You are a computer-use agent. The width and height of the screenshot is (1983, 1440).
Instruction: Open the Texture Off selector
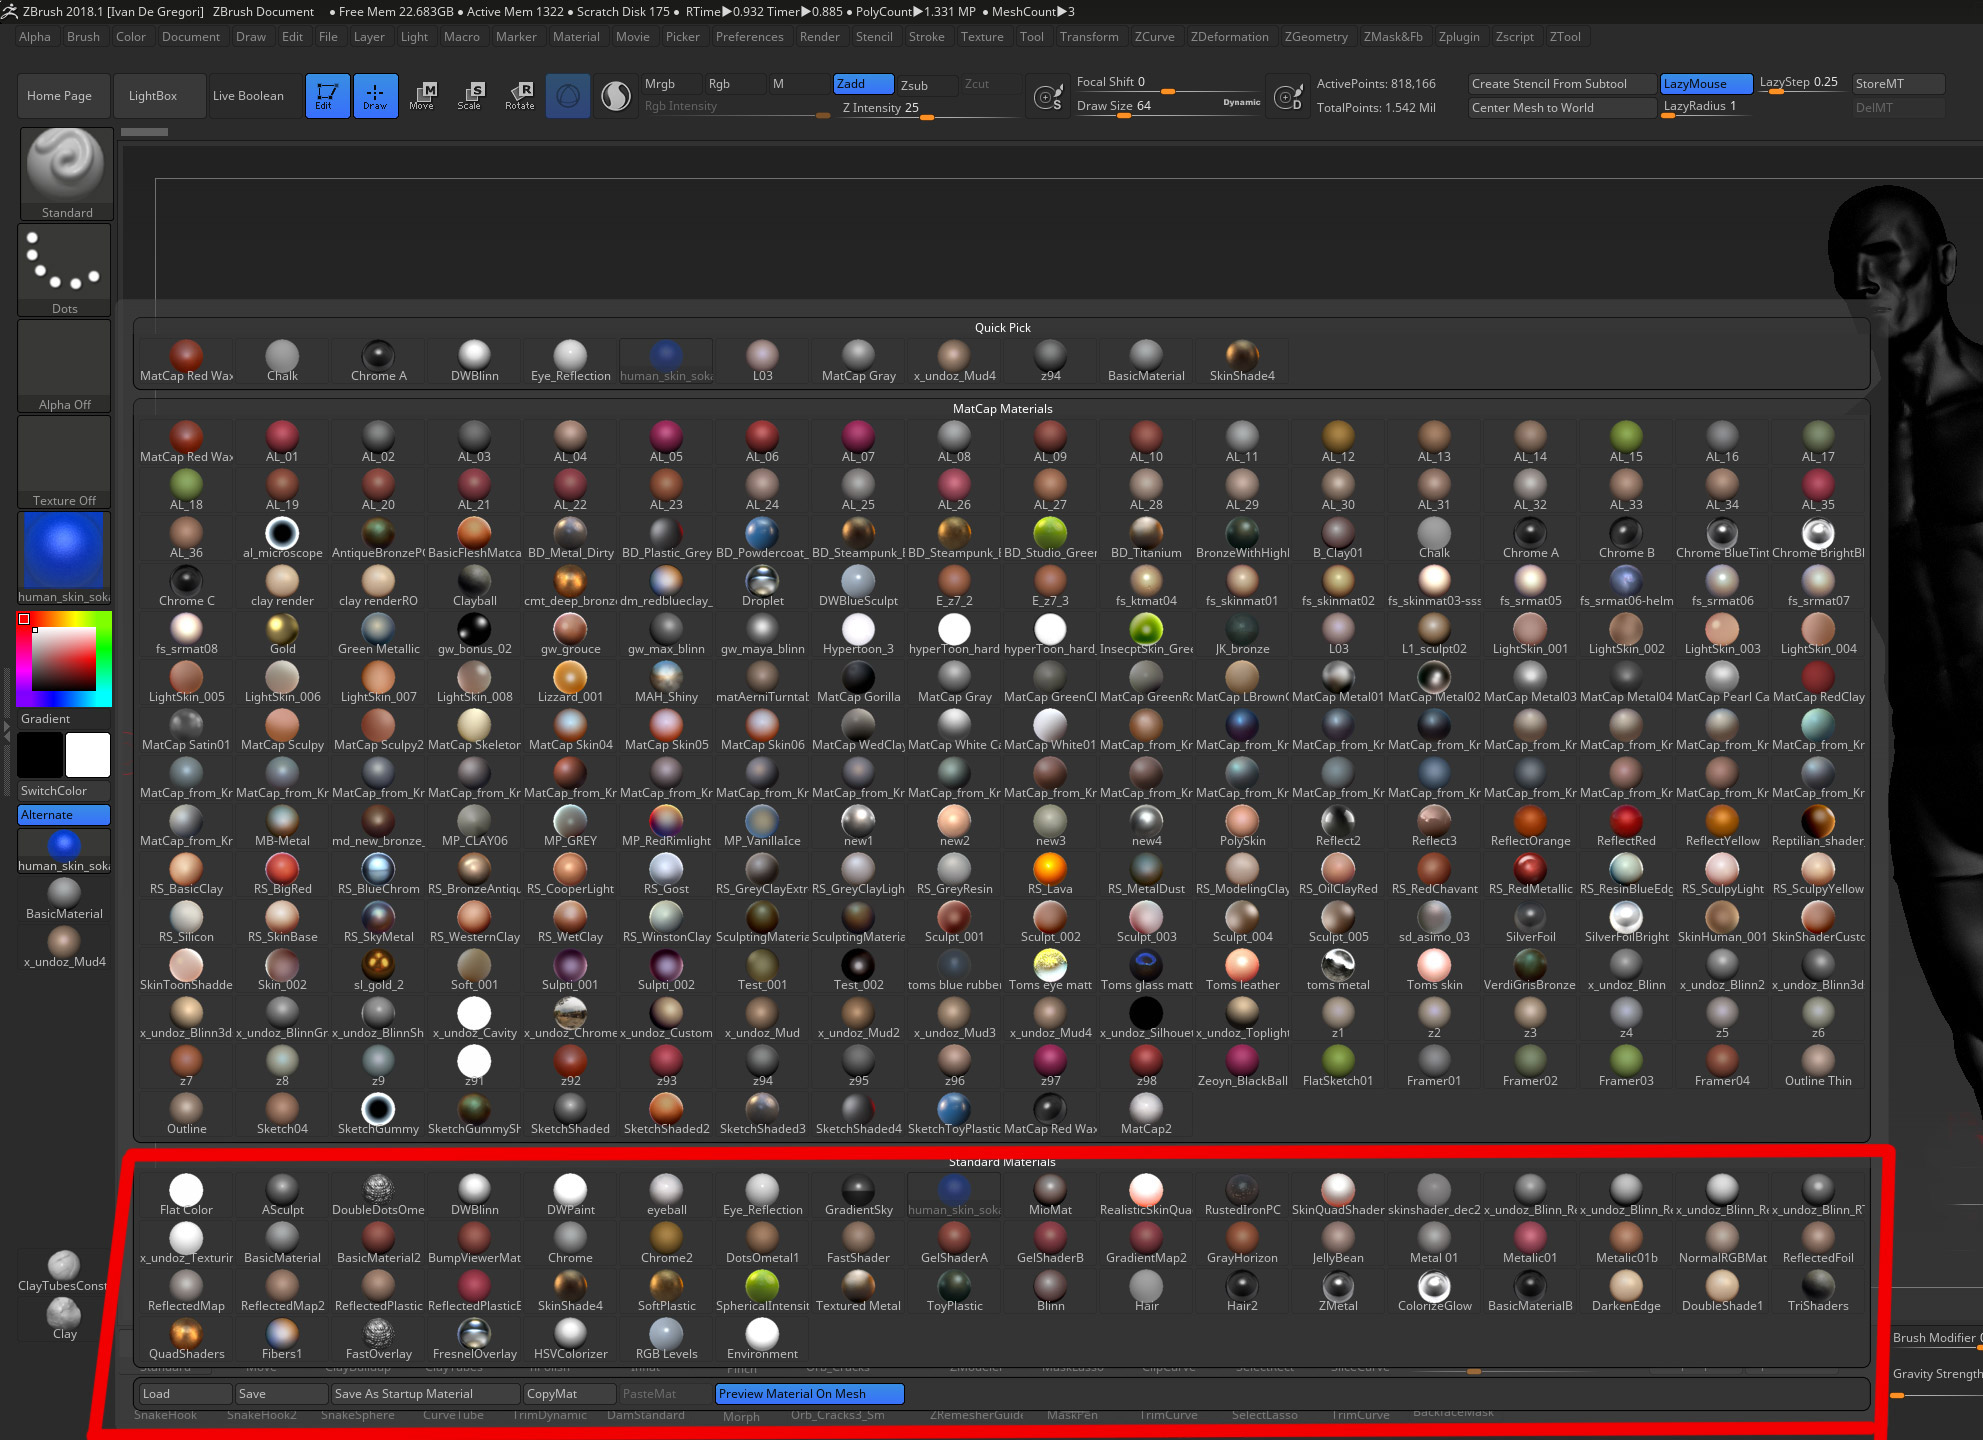coord(64,462)
